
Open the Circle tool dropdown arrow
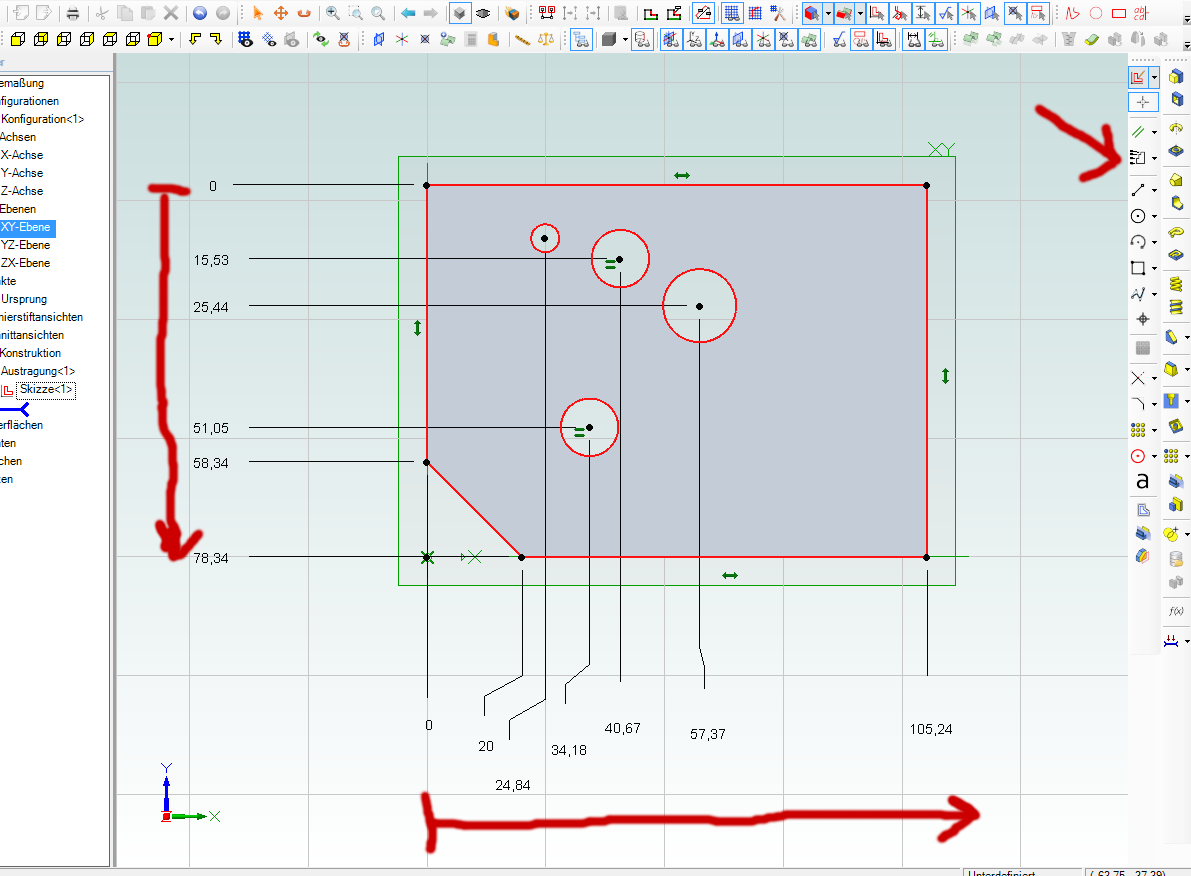pos(1154,217)
